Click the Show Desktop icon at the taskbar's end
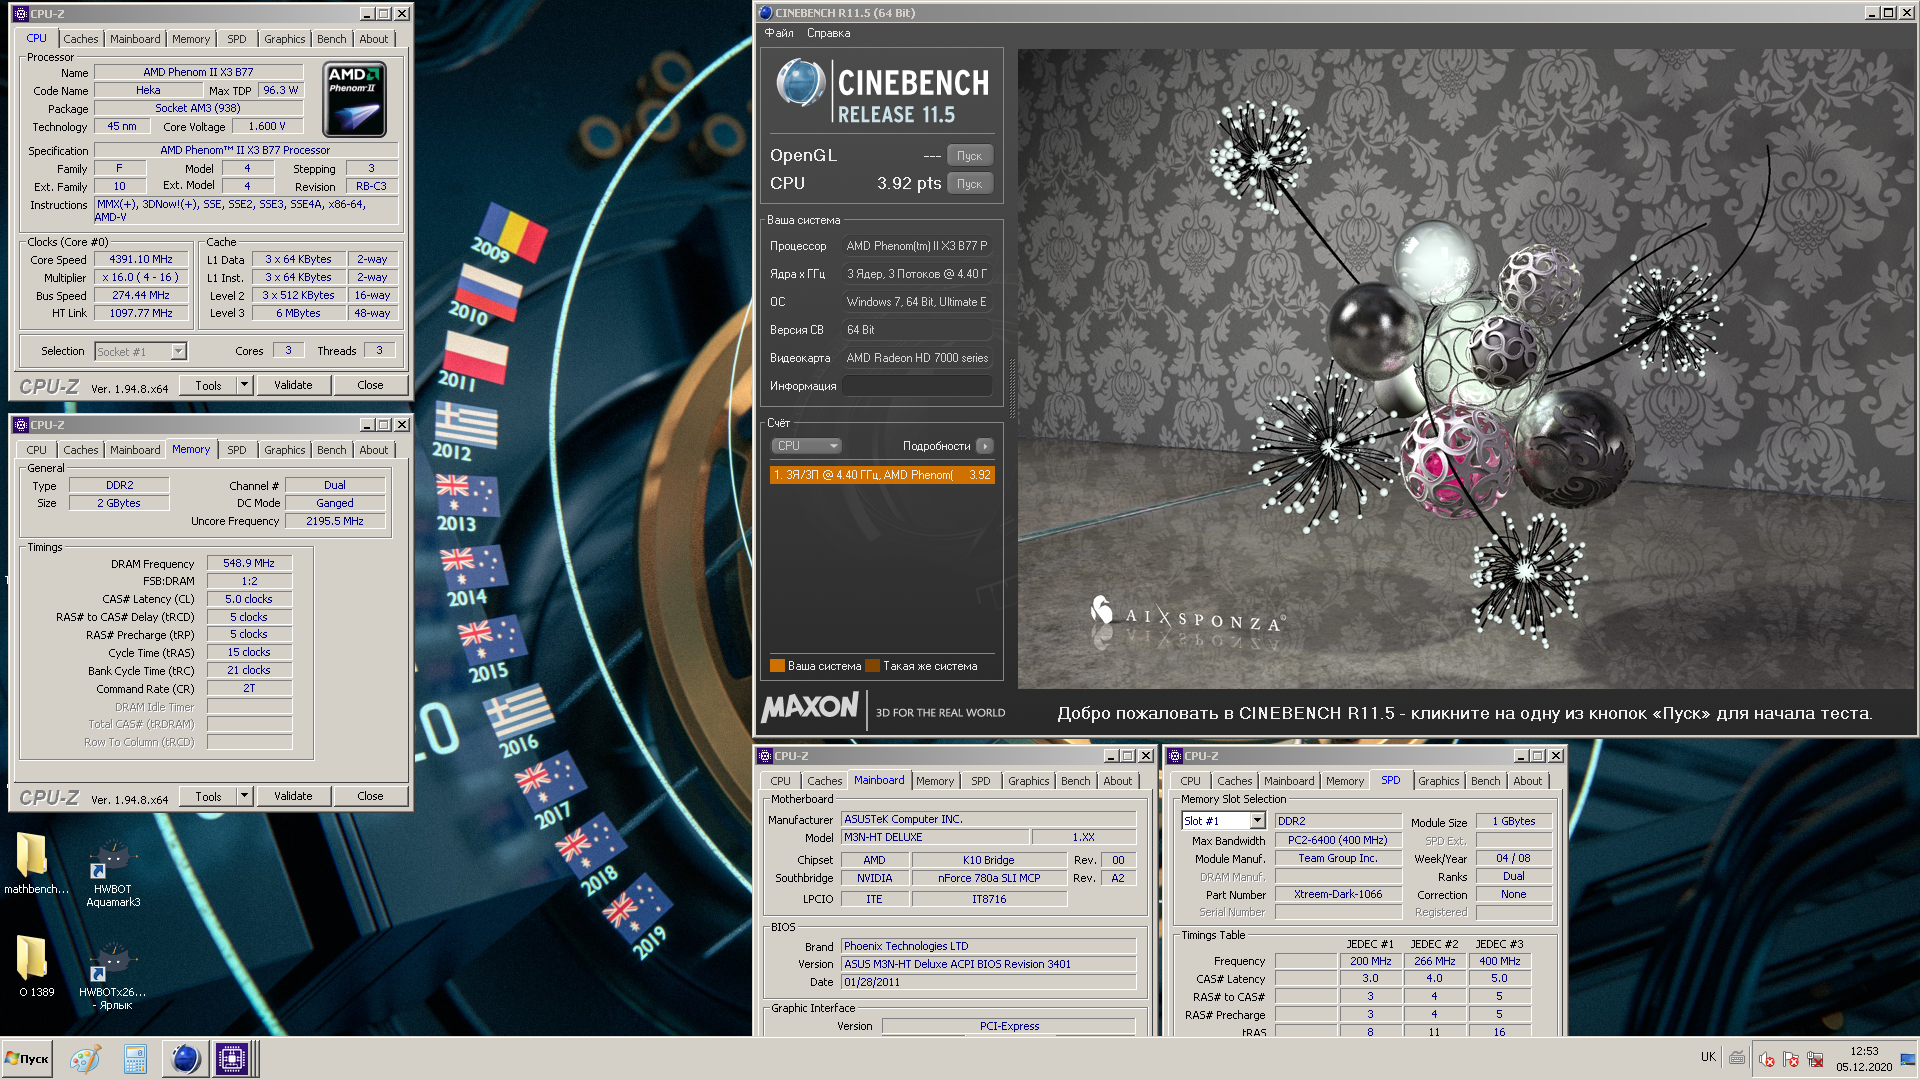1920x1080 pixels. point(1908,1059)
